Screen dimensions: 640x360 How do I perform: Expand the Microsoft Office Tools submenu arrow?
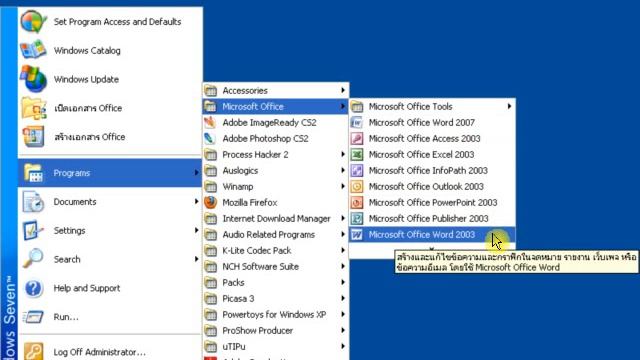pos(509,107)
